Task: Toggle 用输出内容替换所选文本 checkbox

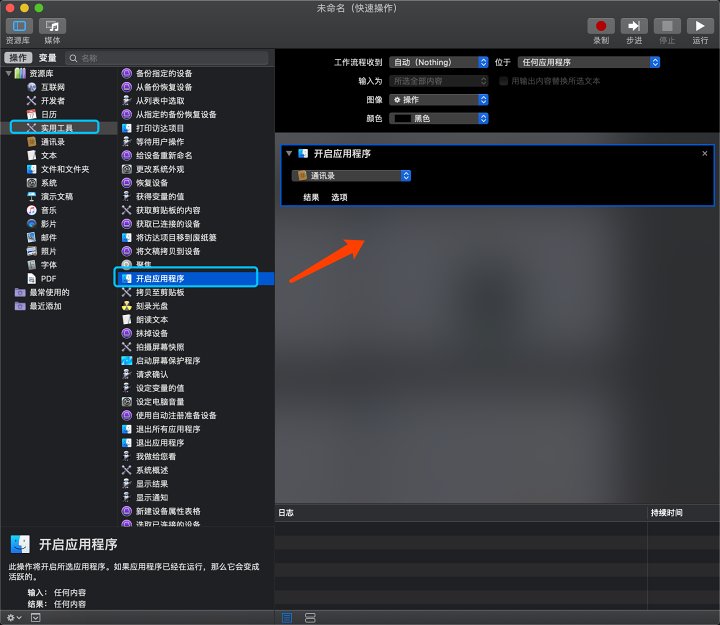Action: point(503,81)
